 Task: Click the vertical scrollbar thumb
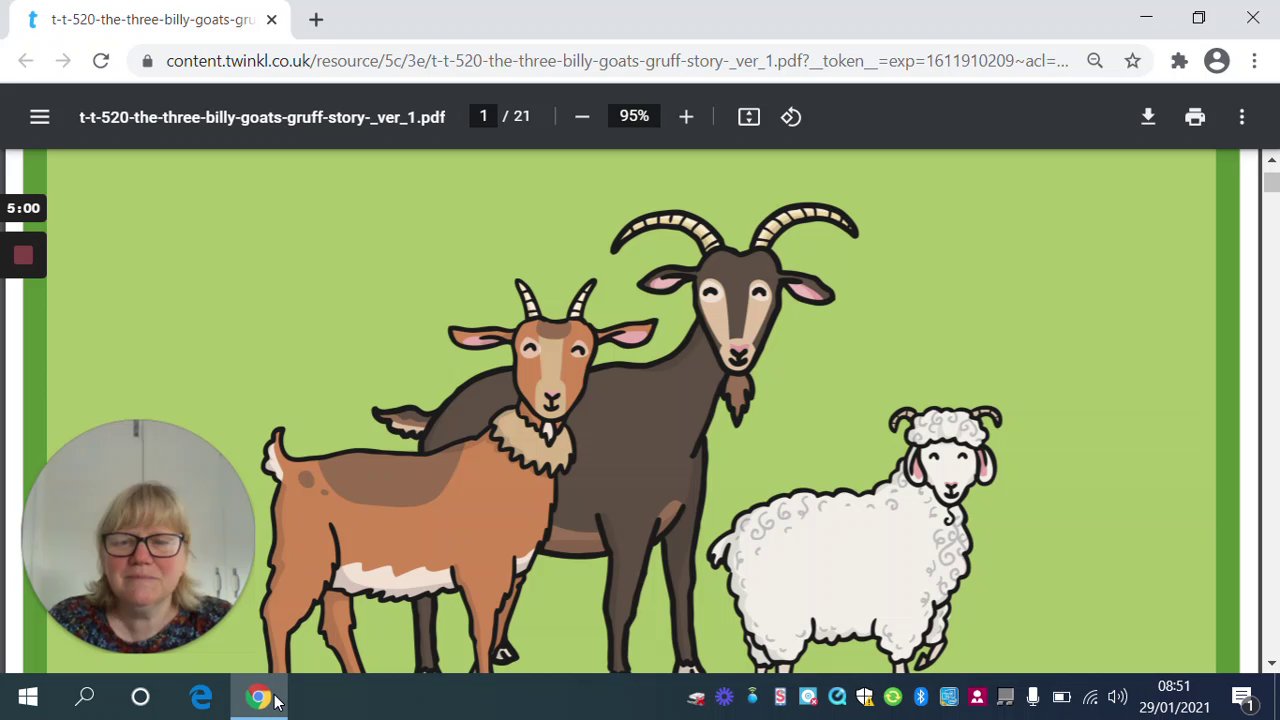pyautogui.click(x=1271, y=182)
